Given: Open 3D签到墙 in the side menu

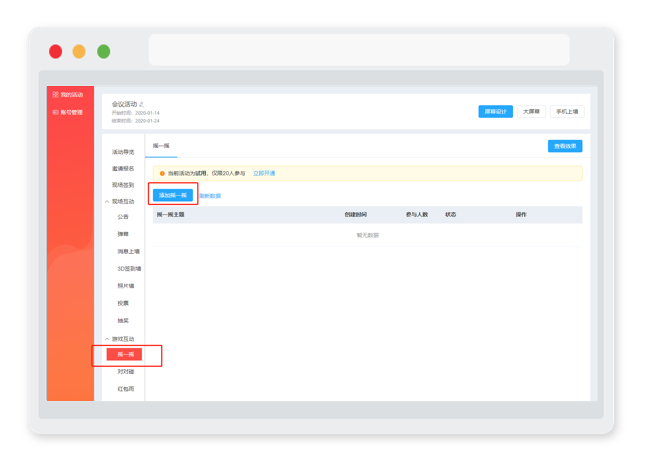Looking at the screenshot, I should 129,269.
